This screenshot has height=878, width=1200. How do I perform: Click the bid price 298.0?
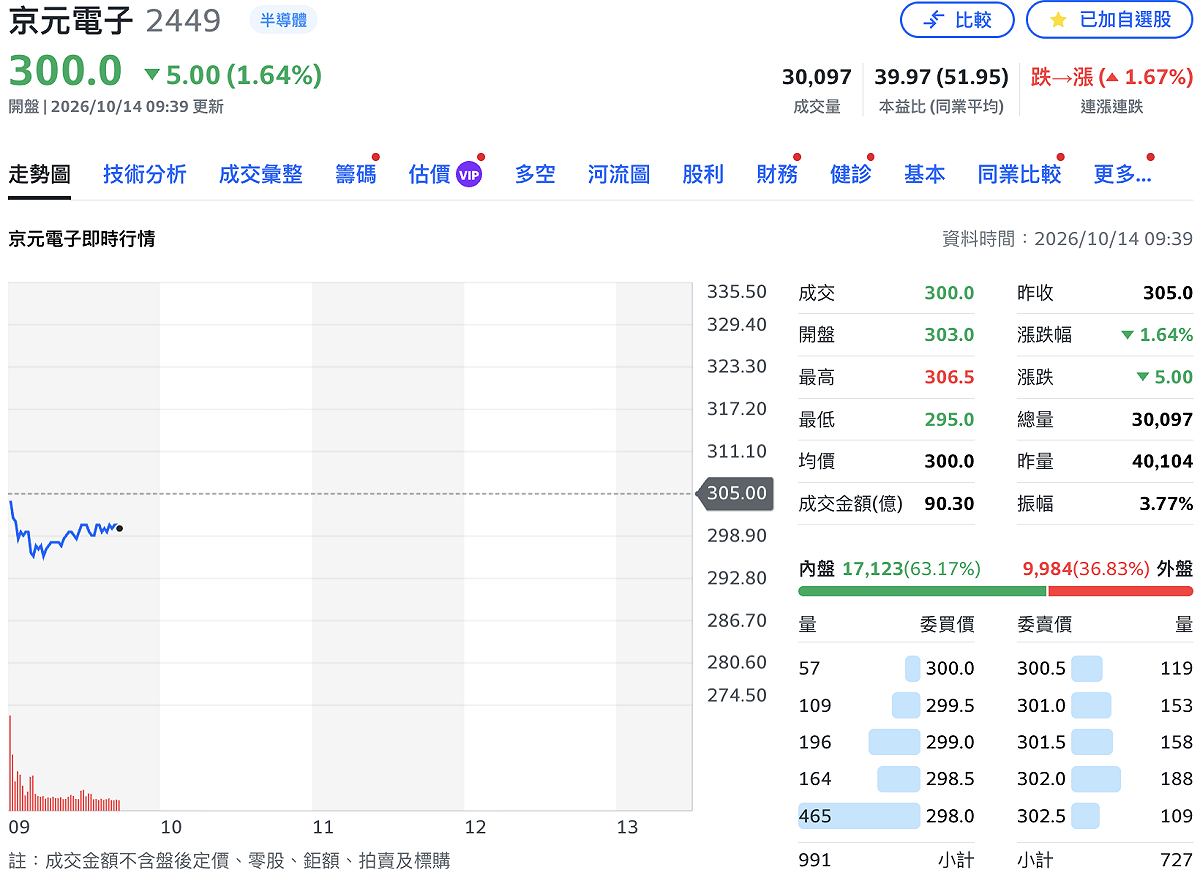(950, 816)
